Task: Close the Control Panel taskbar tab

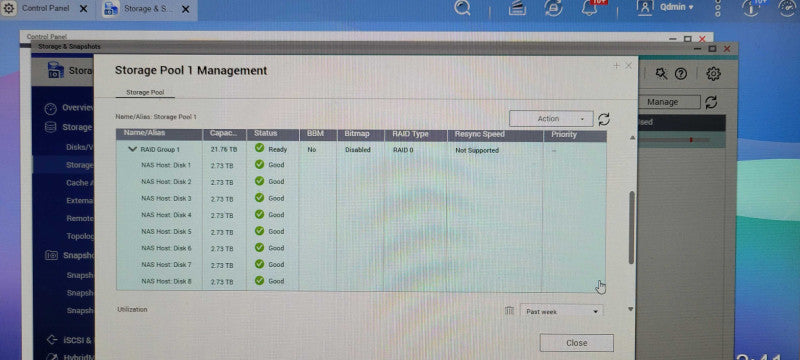Action: click(x=84, y=9)
